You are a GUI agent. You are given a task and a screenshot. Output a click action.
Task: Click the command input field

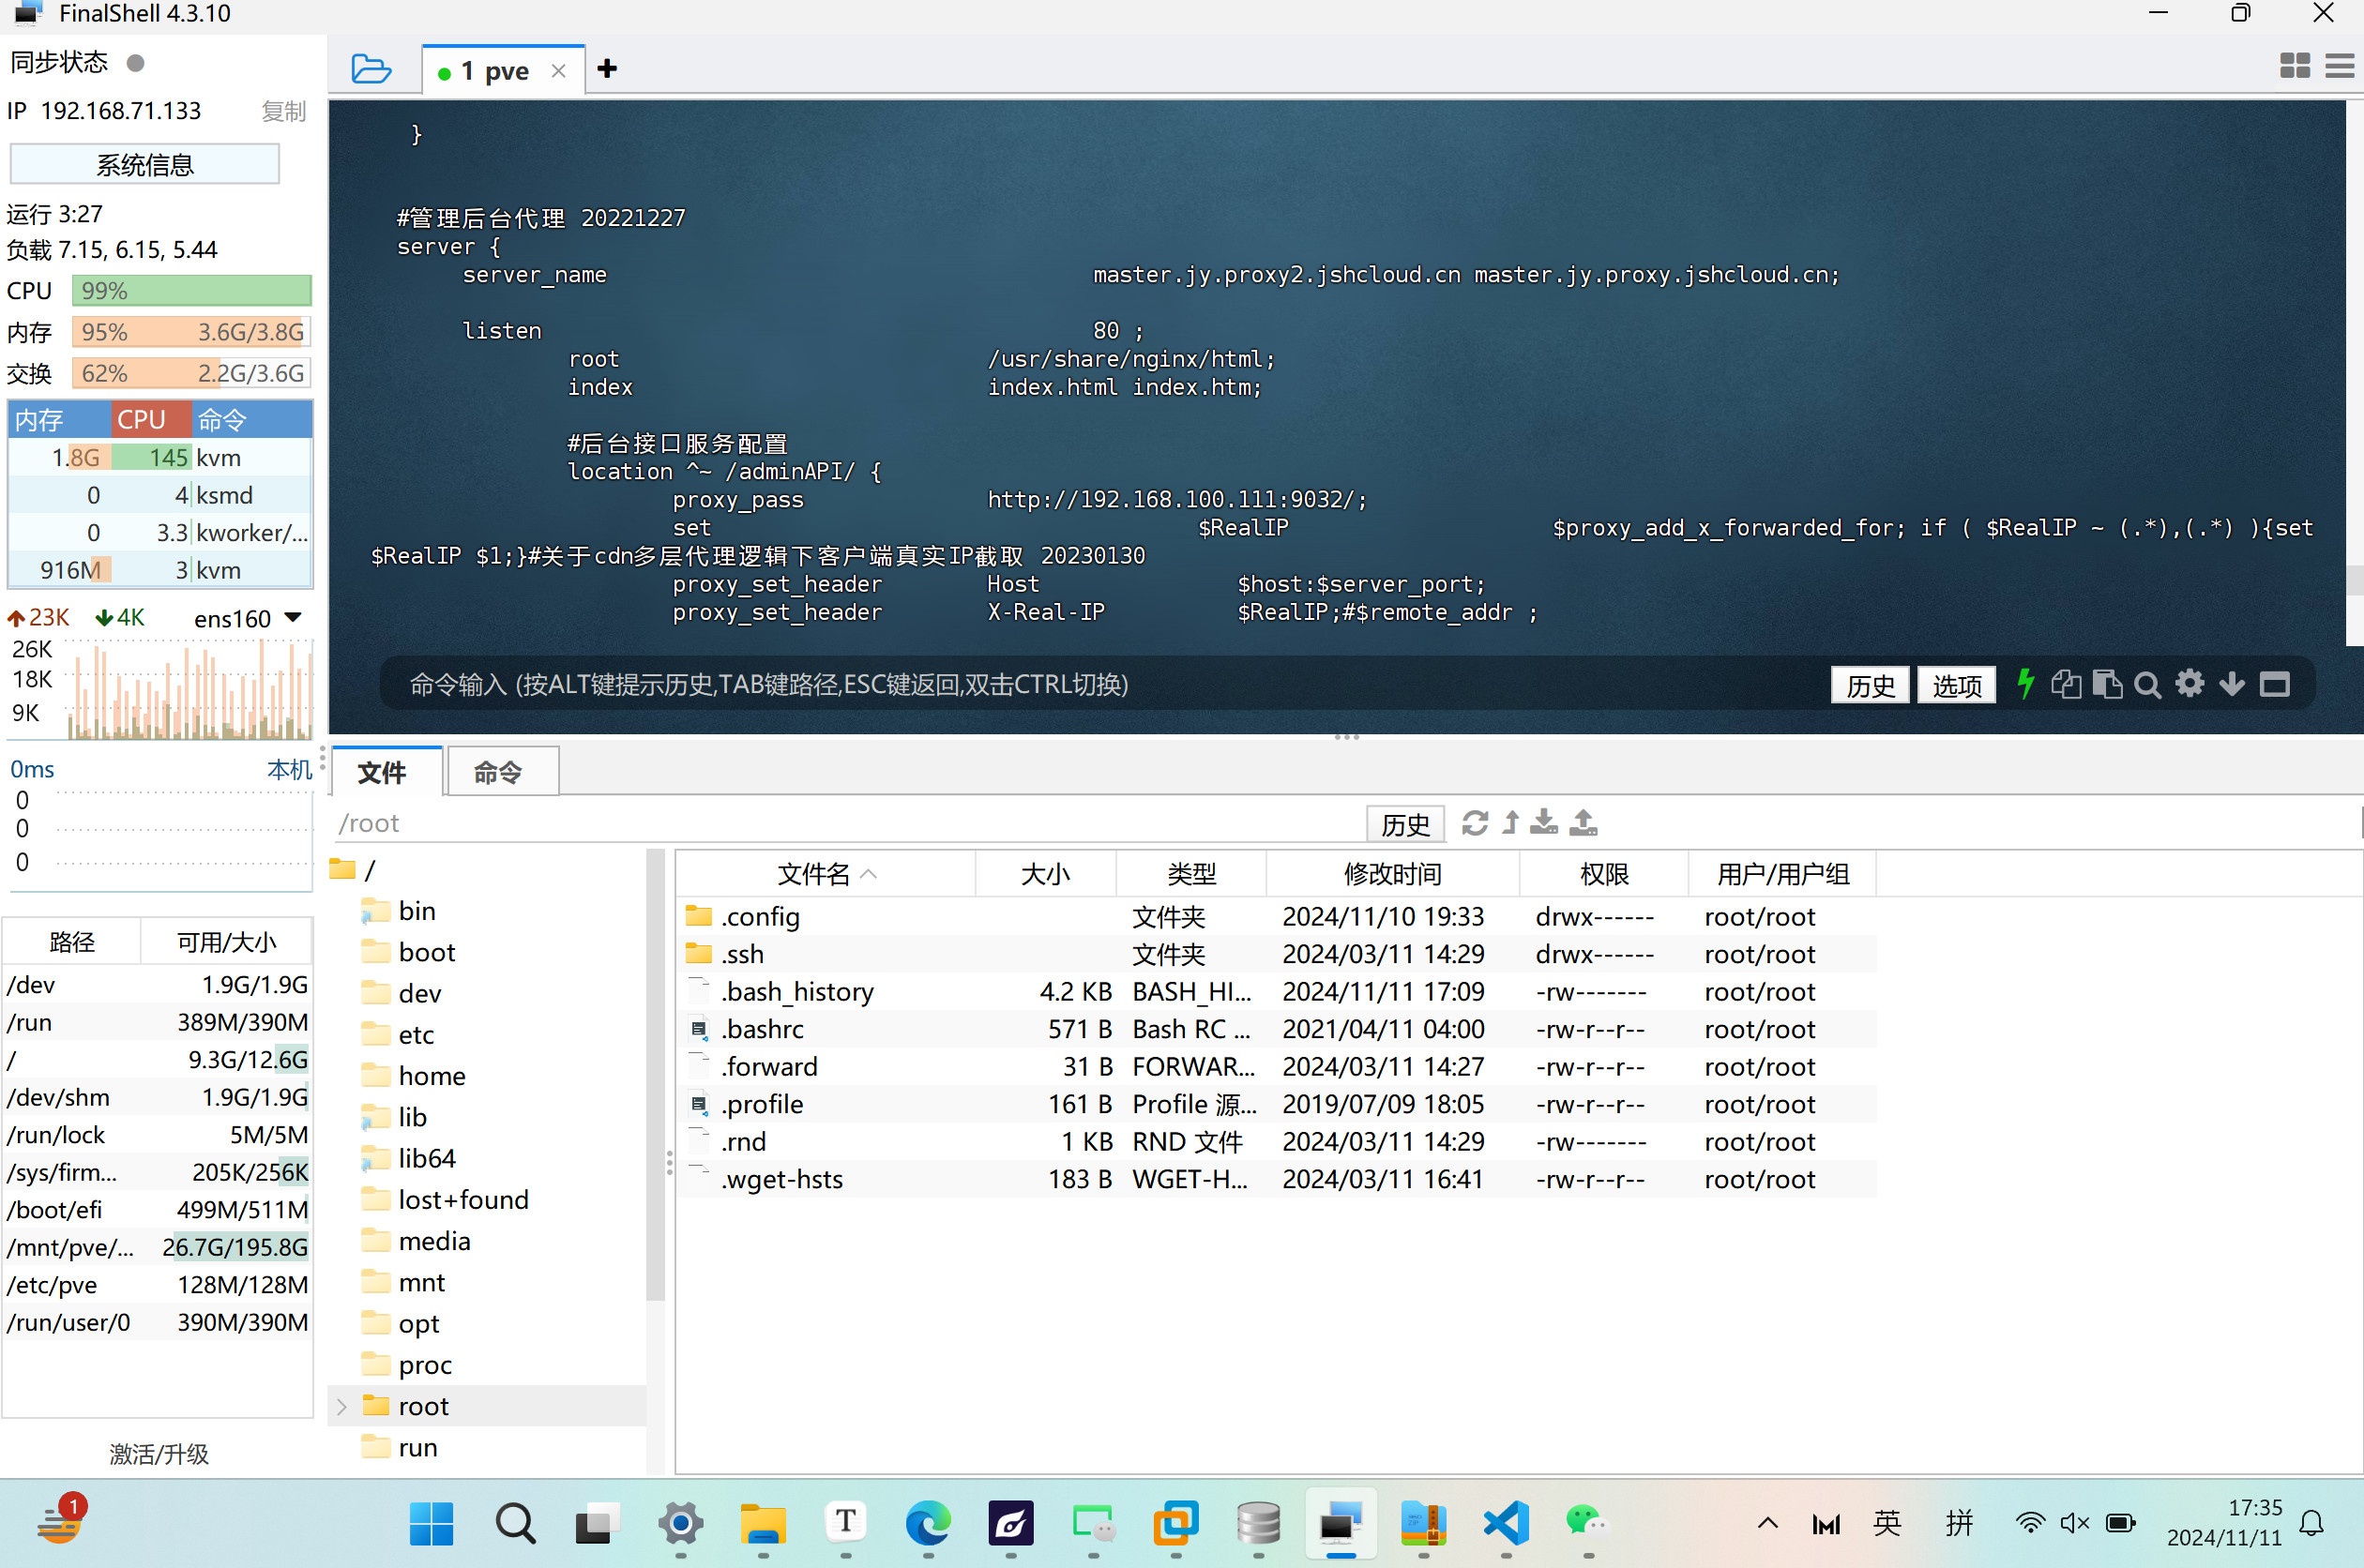click(x=1100, y=685)
